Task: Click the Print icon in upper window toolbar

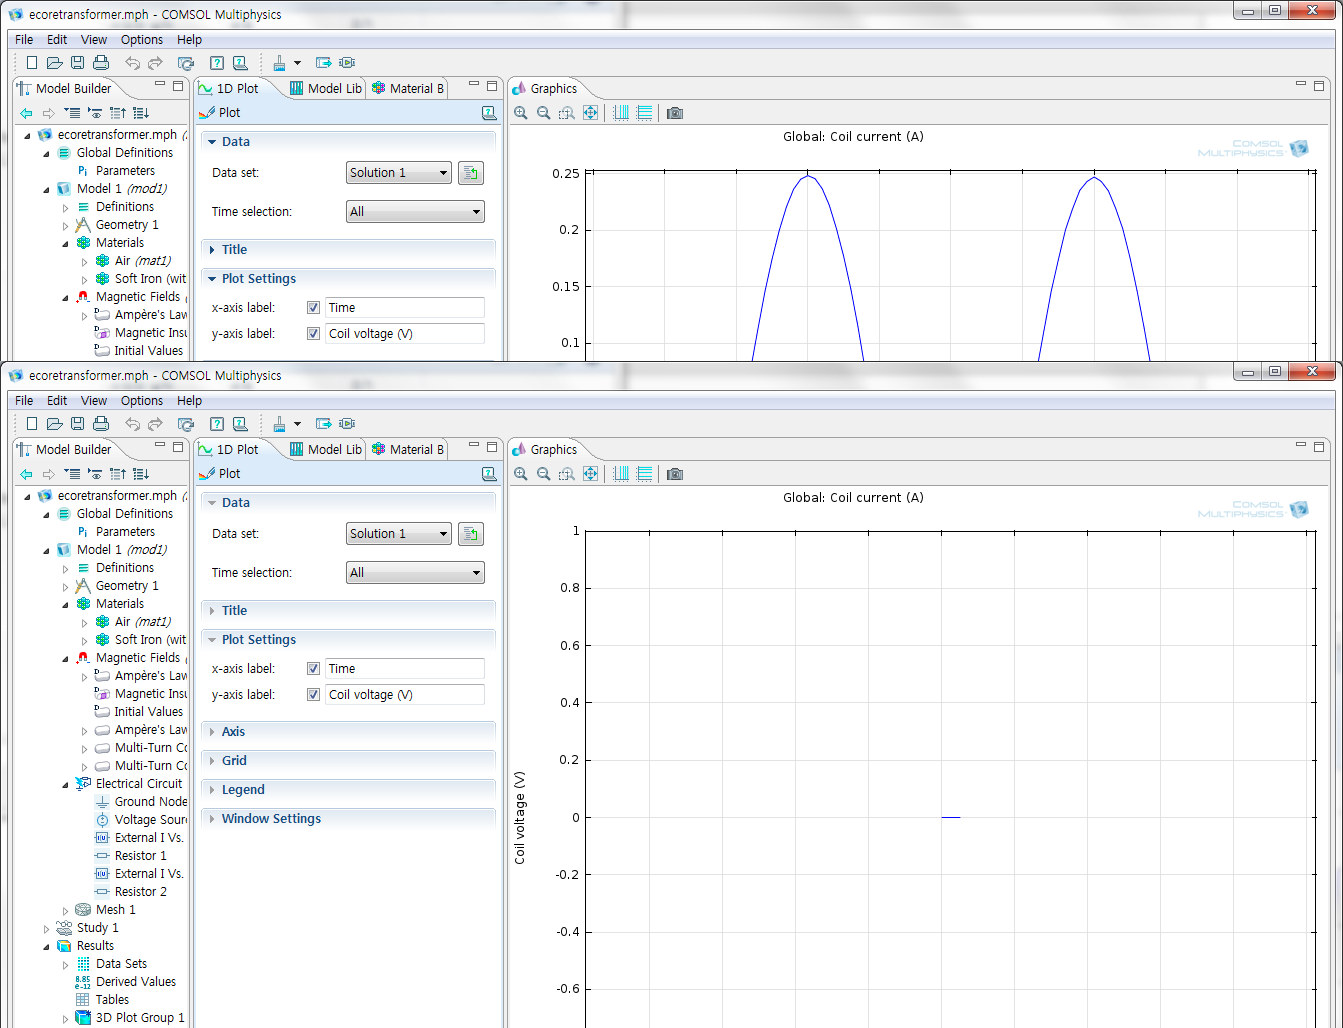Action: tap(101, 63)
